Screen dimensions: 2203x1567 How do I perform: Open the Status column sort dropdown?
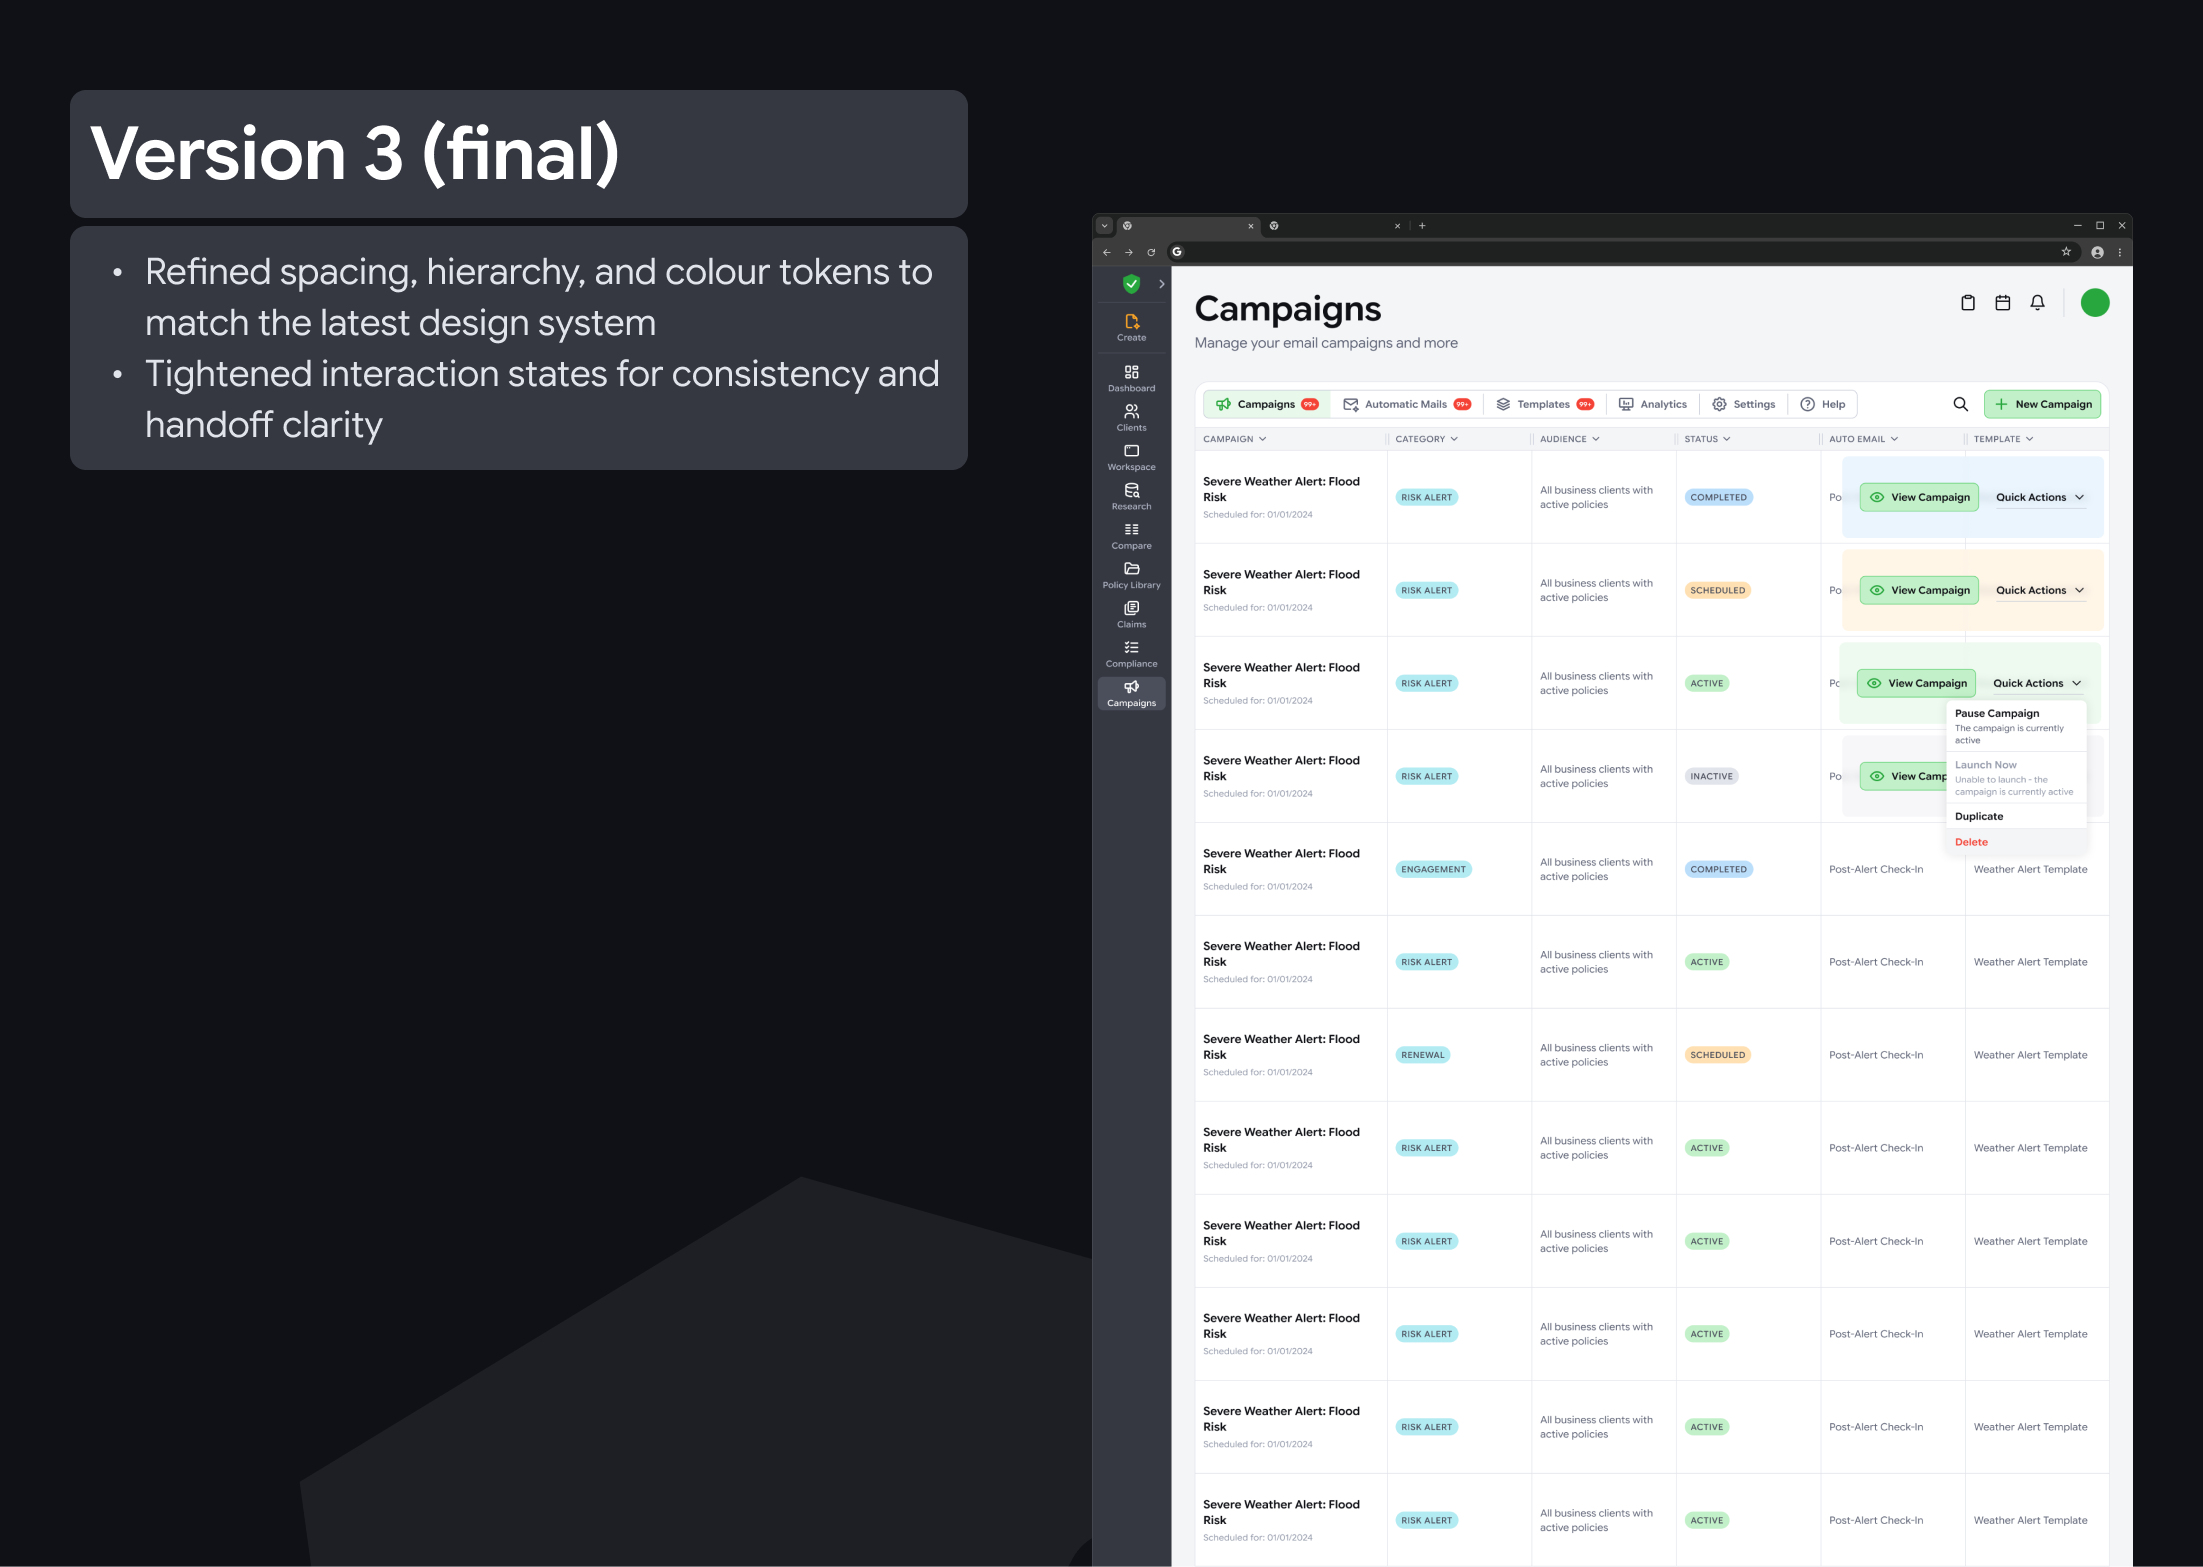click(x=1707, y=439)
